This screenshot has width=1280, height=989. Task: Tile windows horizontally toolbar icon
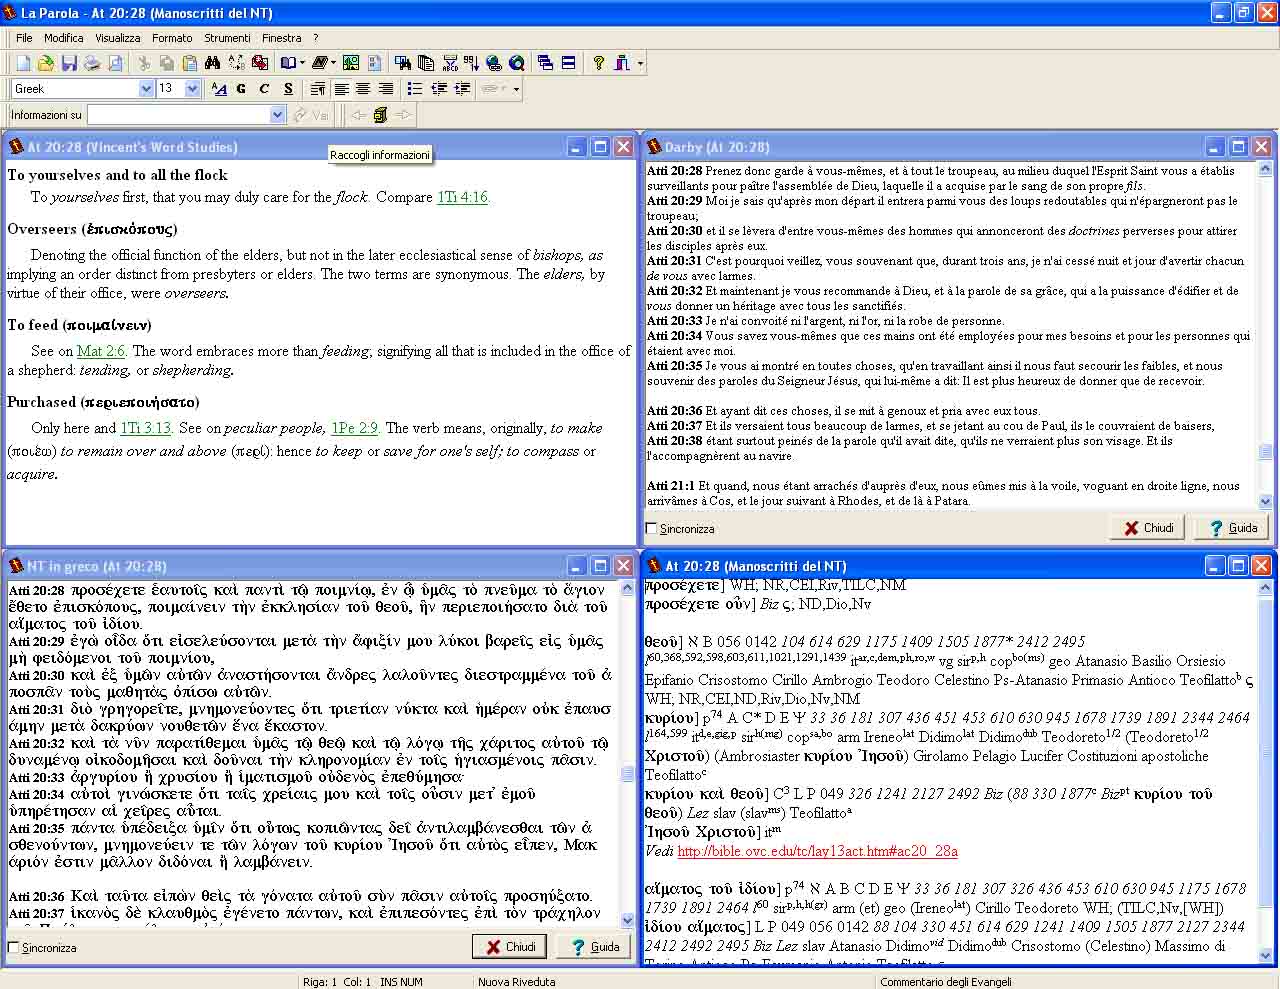tap(568, 63)
